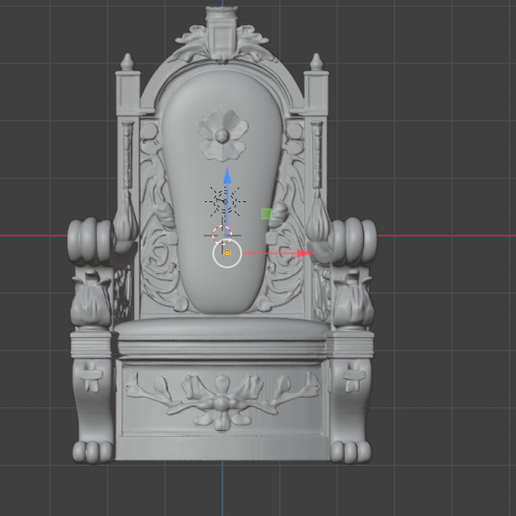Click the white circle free-move gizmo handle

pyautogui.click(x=227, y=253)
